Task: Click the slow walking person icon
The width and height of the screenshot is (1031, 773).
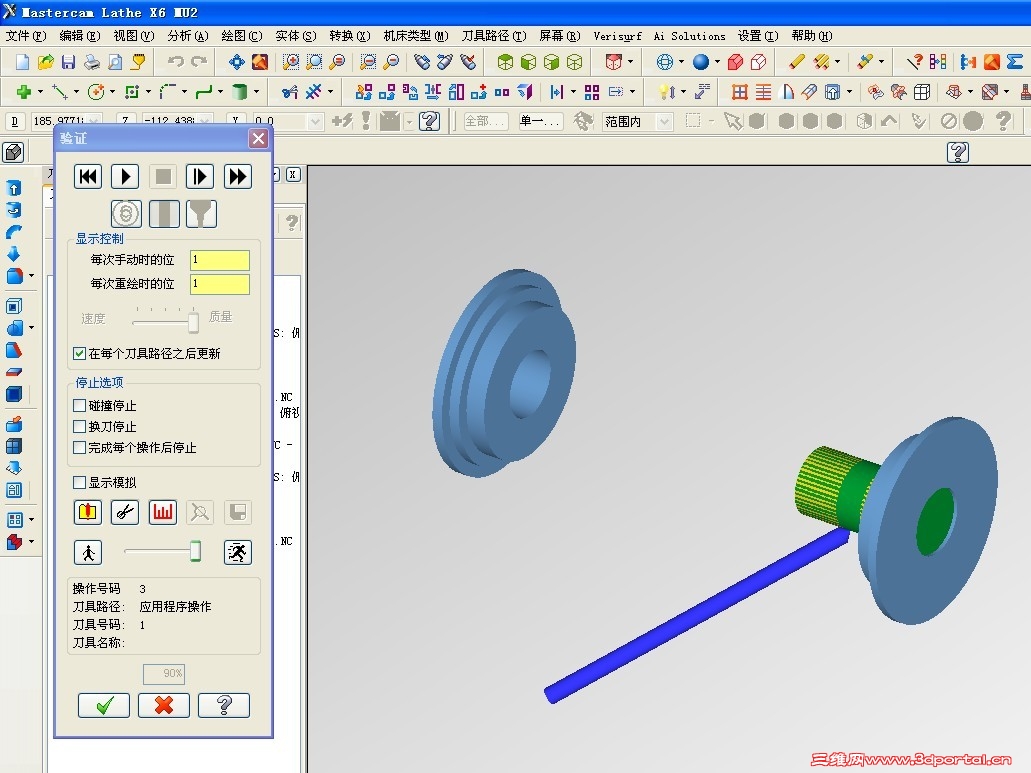Action: 88,552
